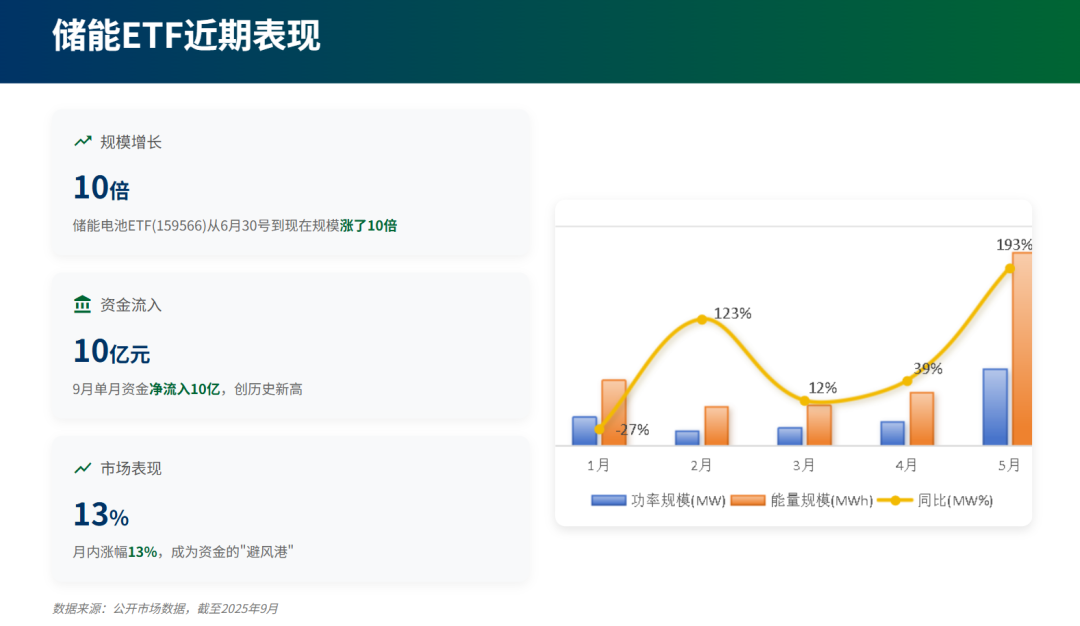Click the large 13% market performance figure

101,515
